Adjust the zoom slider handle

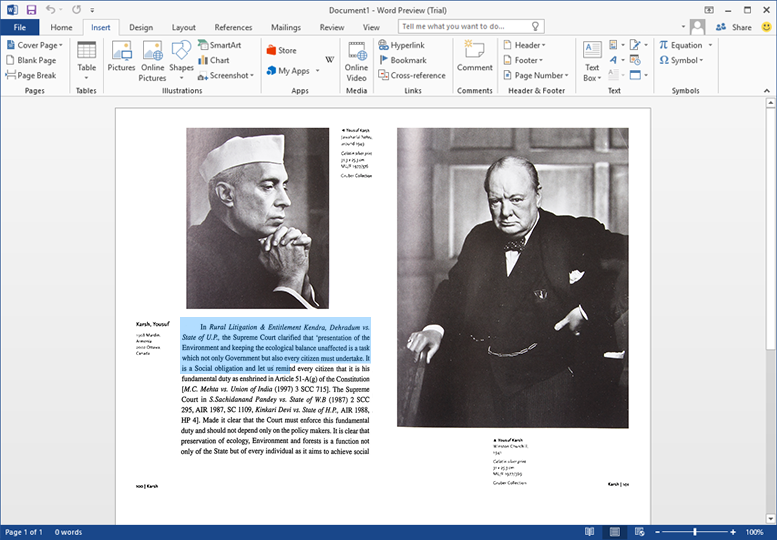click(x=694, y=532)
